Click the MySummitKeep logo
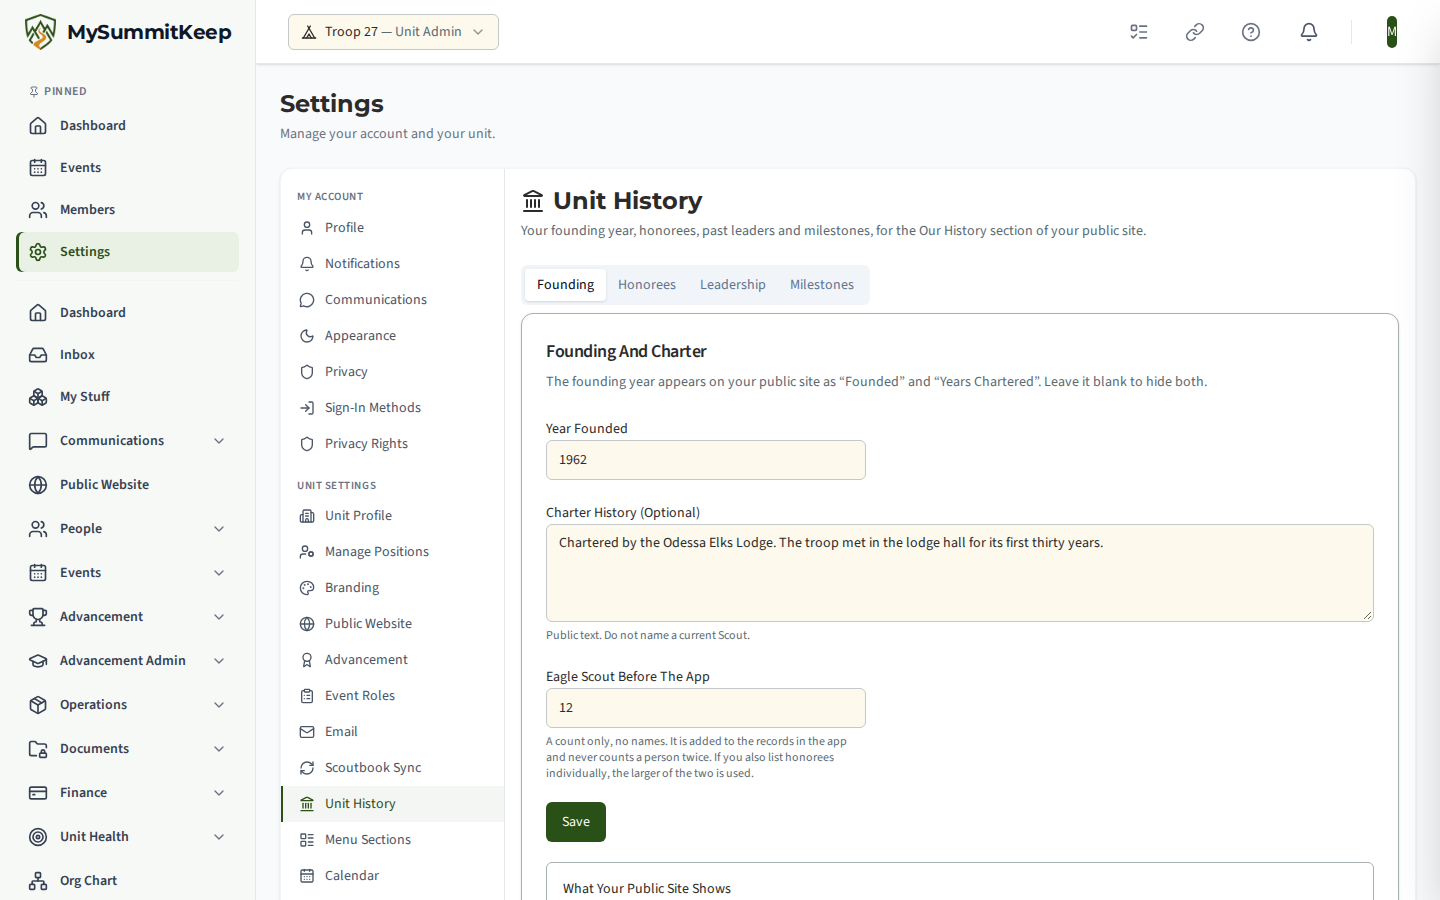 (x=128, y=32)
